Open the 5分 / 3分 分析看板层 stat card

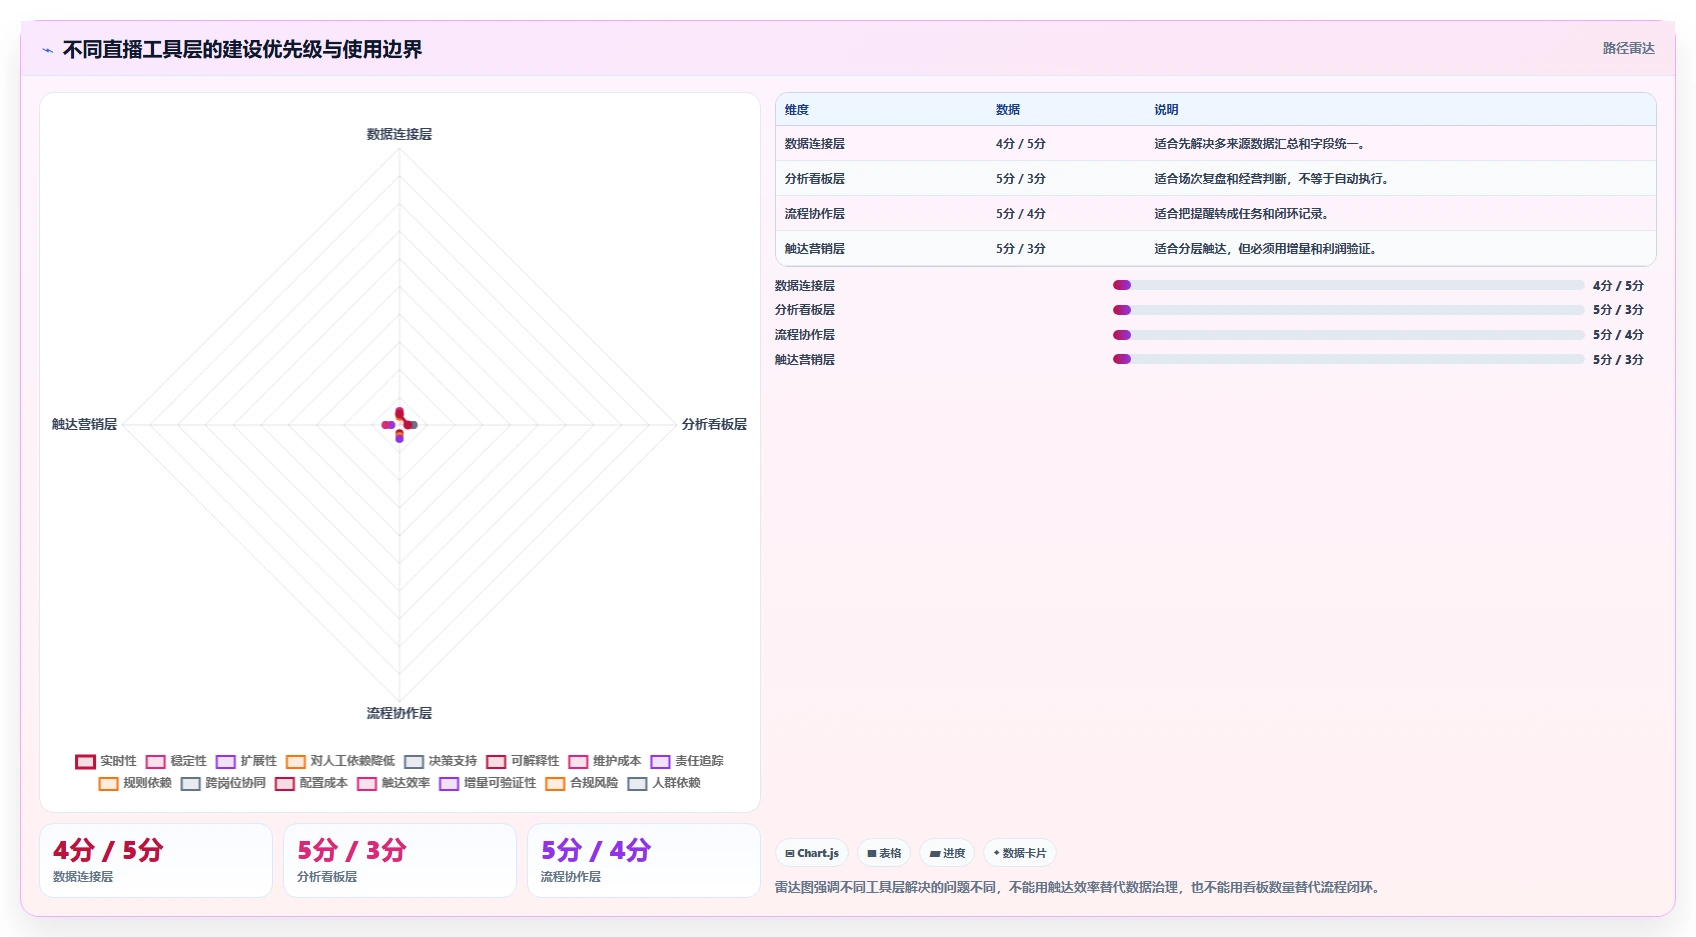coord(400,860)
